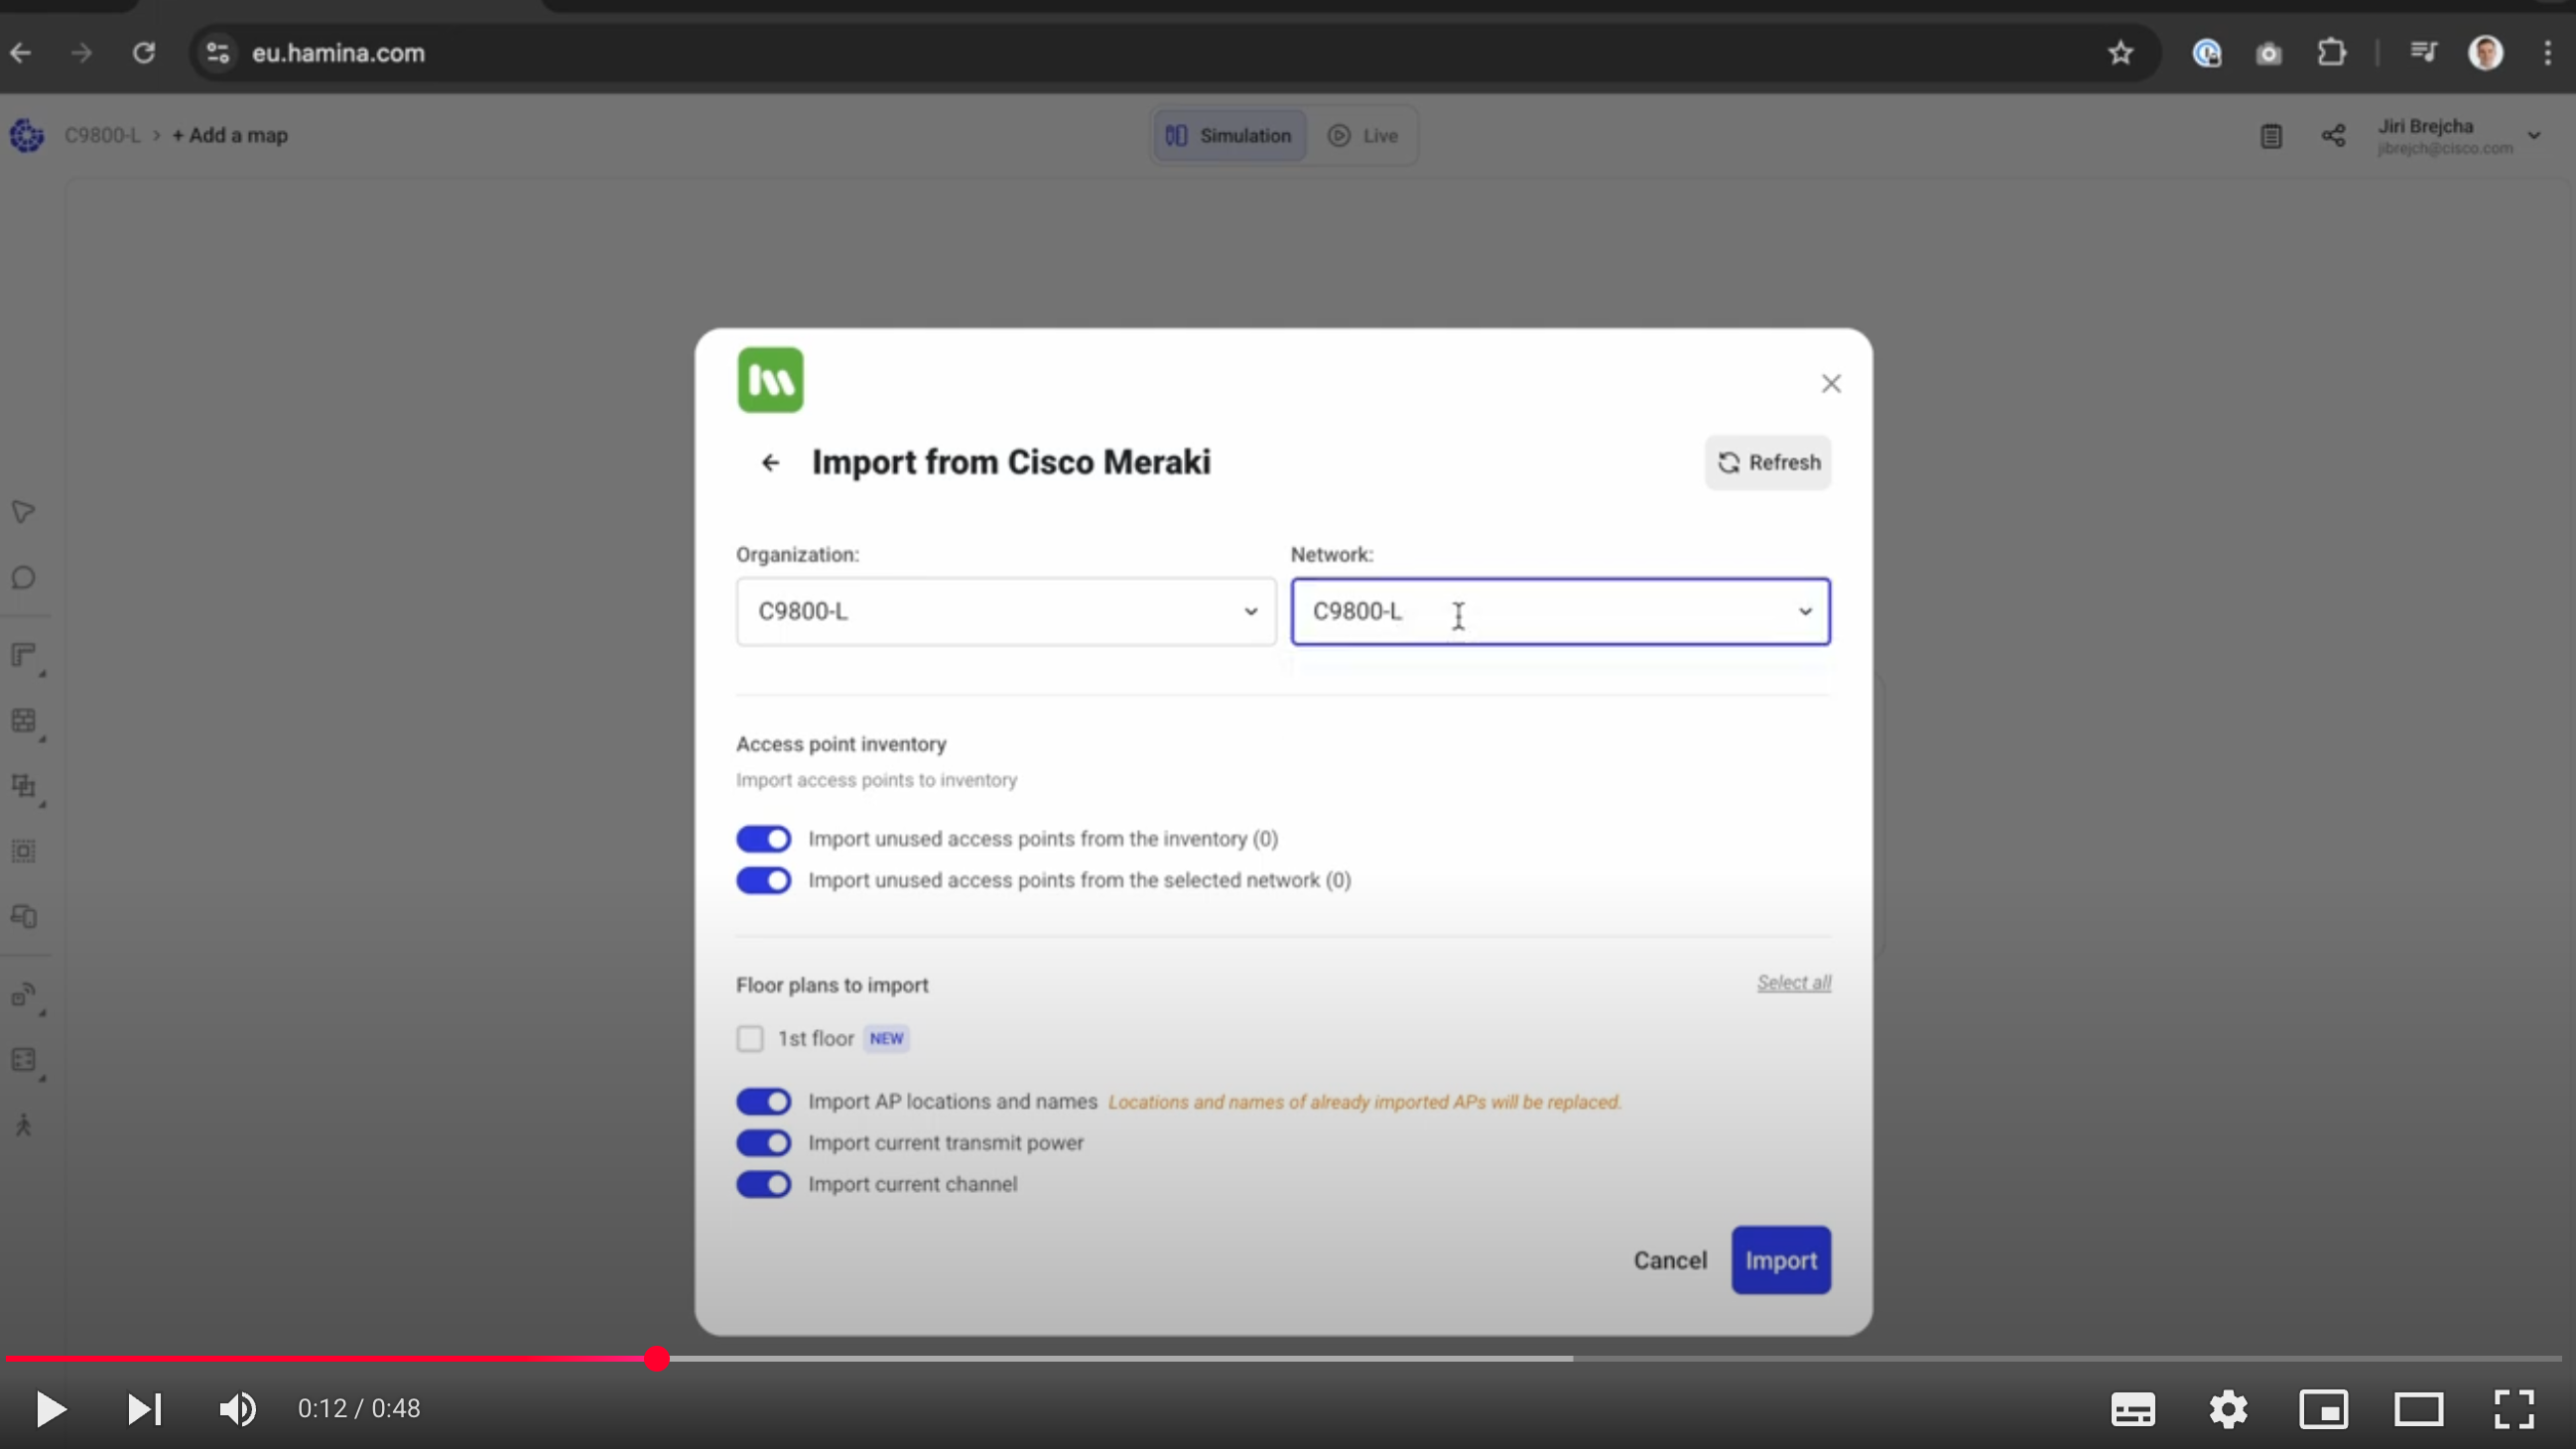This screenshot has width=2576, height=1449.
Task: Open the Network dropdown
Action: pyautogui.click(x=1560, y=611)
